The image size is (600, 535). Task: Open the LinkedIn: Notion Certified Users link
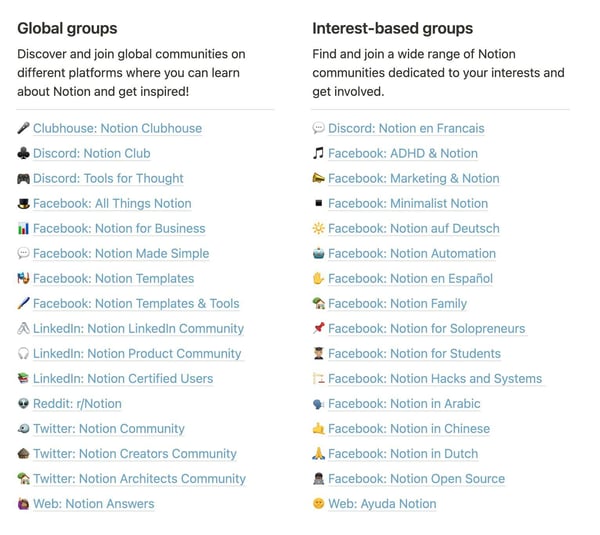(123, 378)
